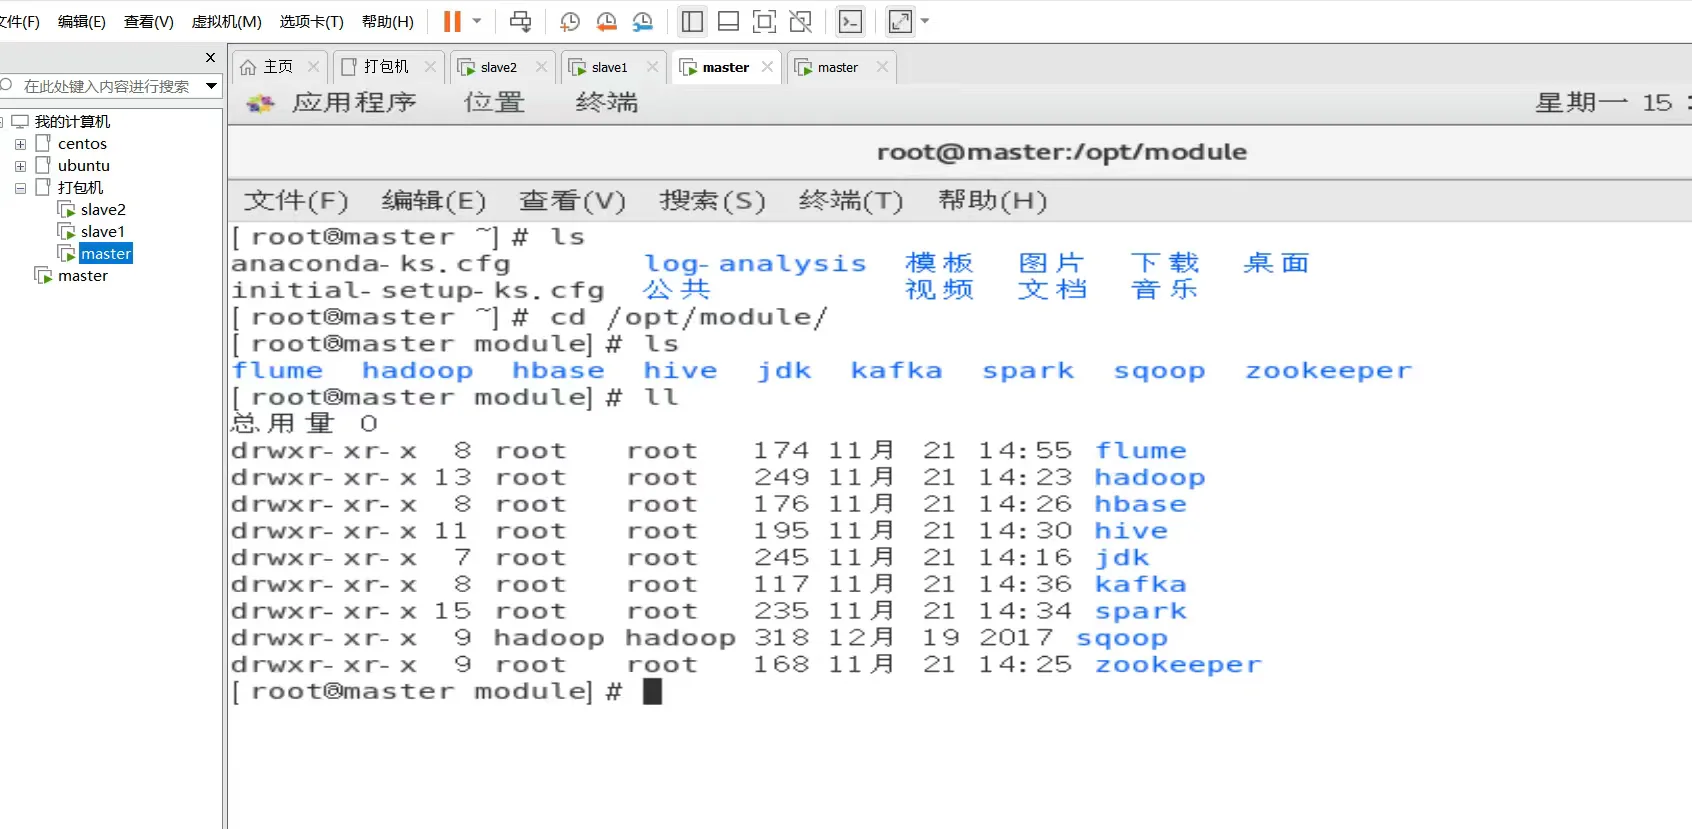Open the VMware 查看(V) menu
The width and height of the screenshot is (1692, 829).
coord(149,21)
